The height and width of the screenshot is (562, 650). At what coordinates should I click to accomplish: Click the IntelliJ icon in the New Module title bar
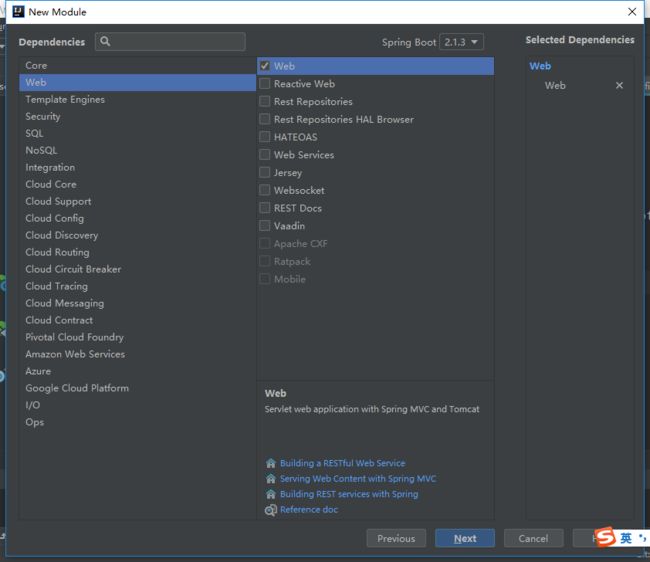point(18,12)
